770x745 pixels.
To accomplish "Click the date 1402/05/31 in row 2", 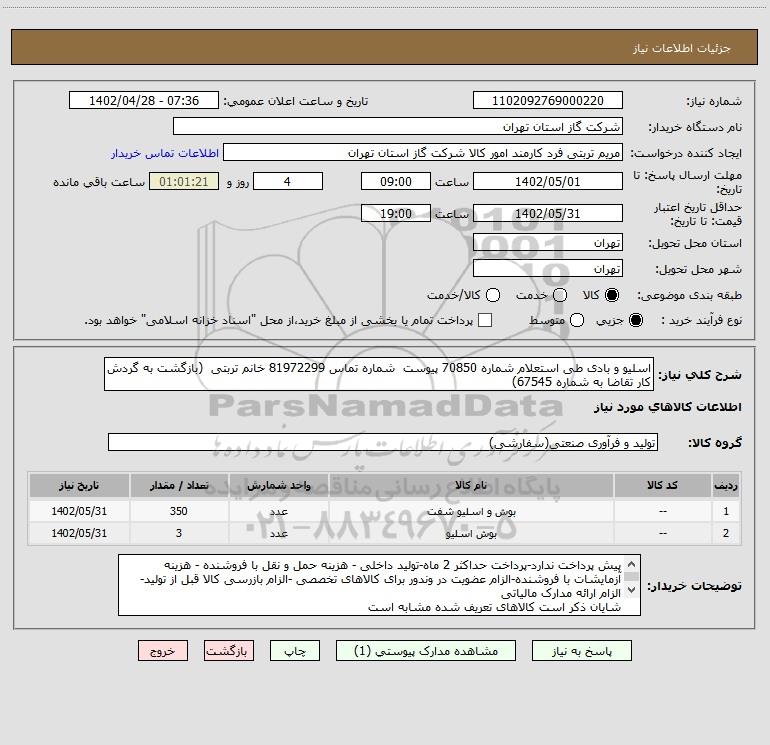I will pos(79,533).
